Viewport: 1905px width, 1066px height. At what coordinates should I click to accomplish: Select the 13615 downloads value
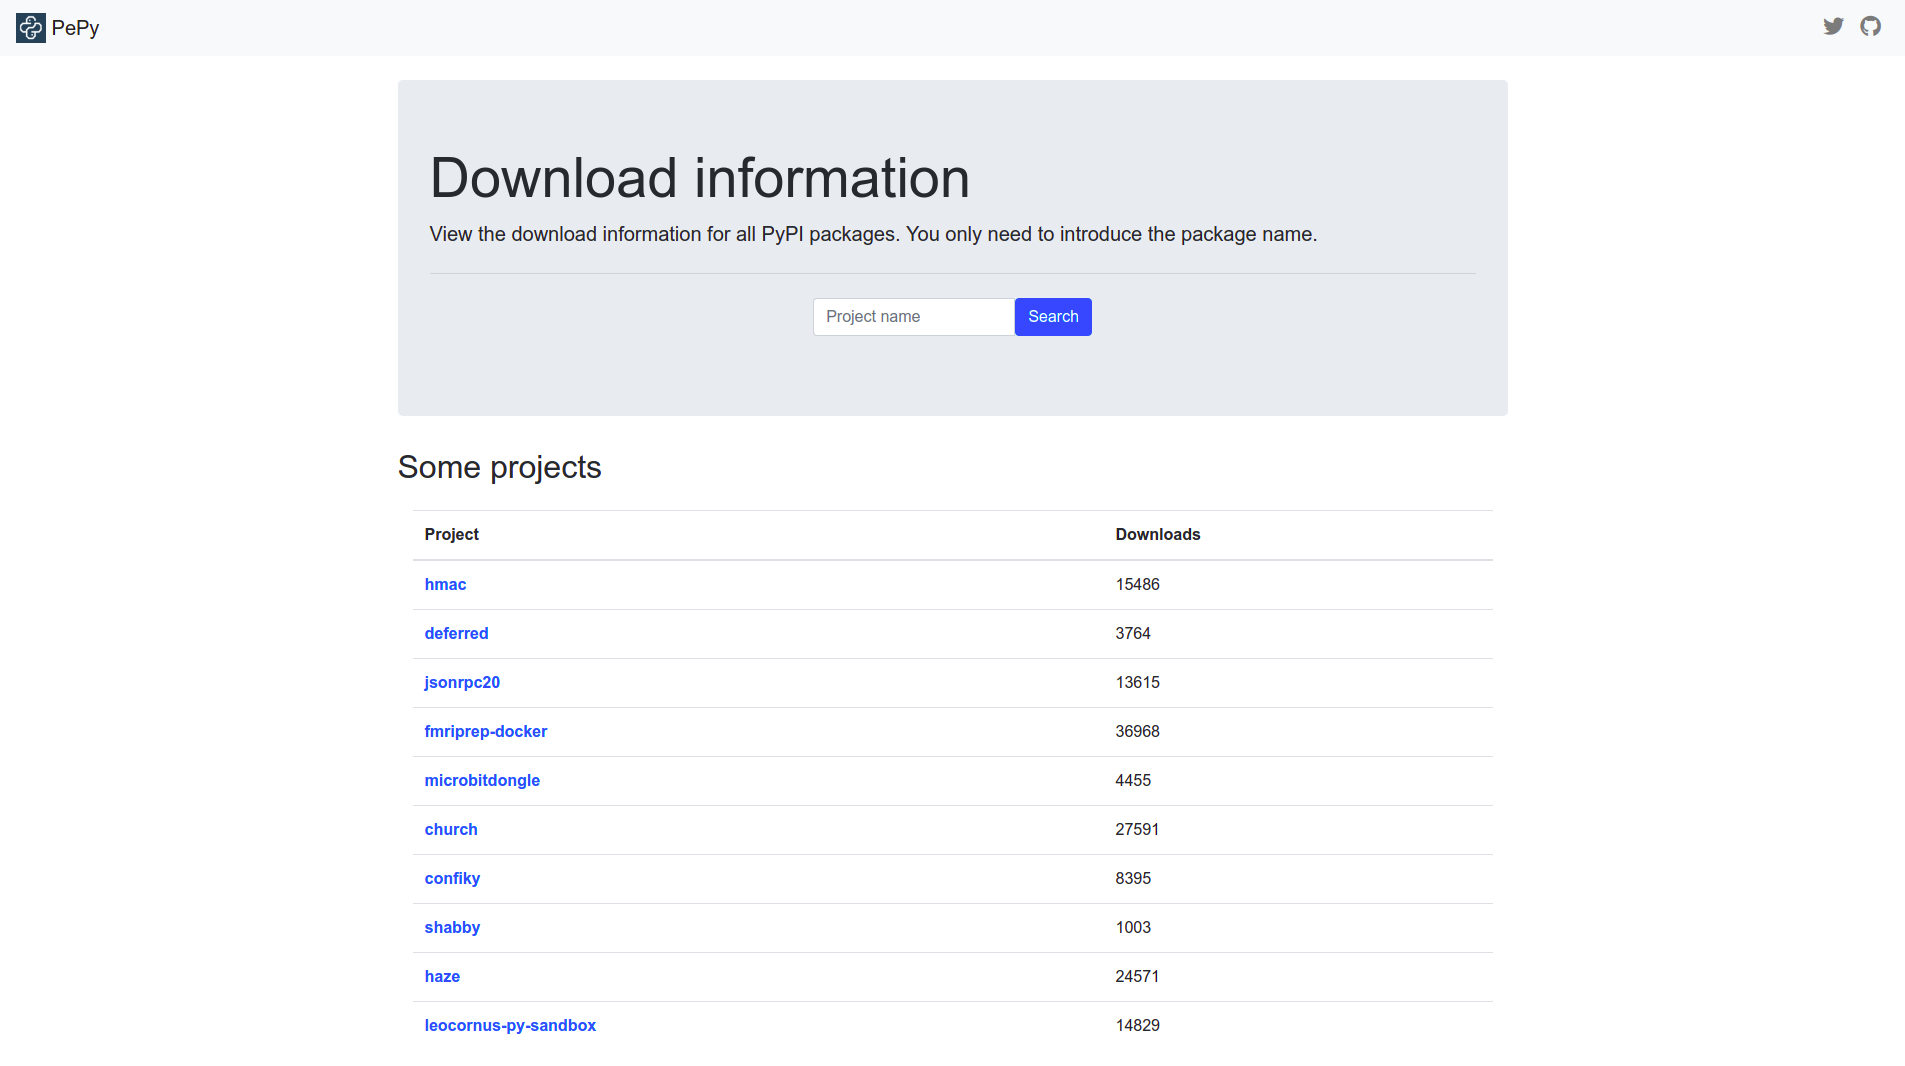tap(1138, 683)
